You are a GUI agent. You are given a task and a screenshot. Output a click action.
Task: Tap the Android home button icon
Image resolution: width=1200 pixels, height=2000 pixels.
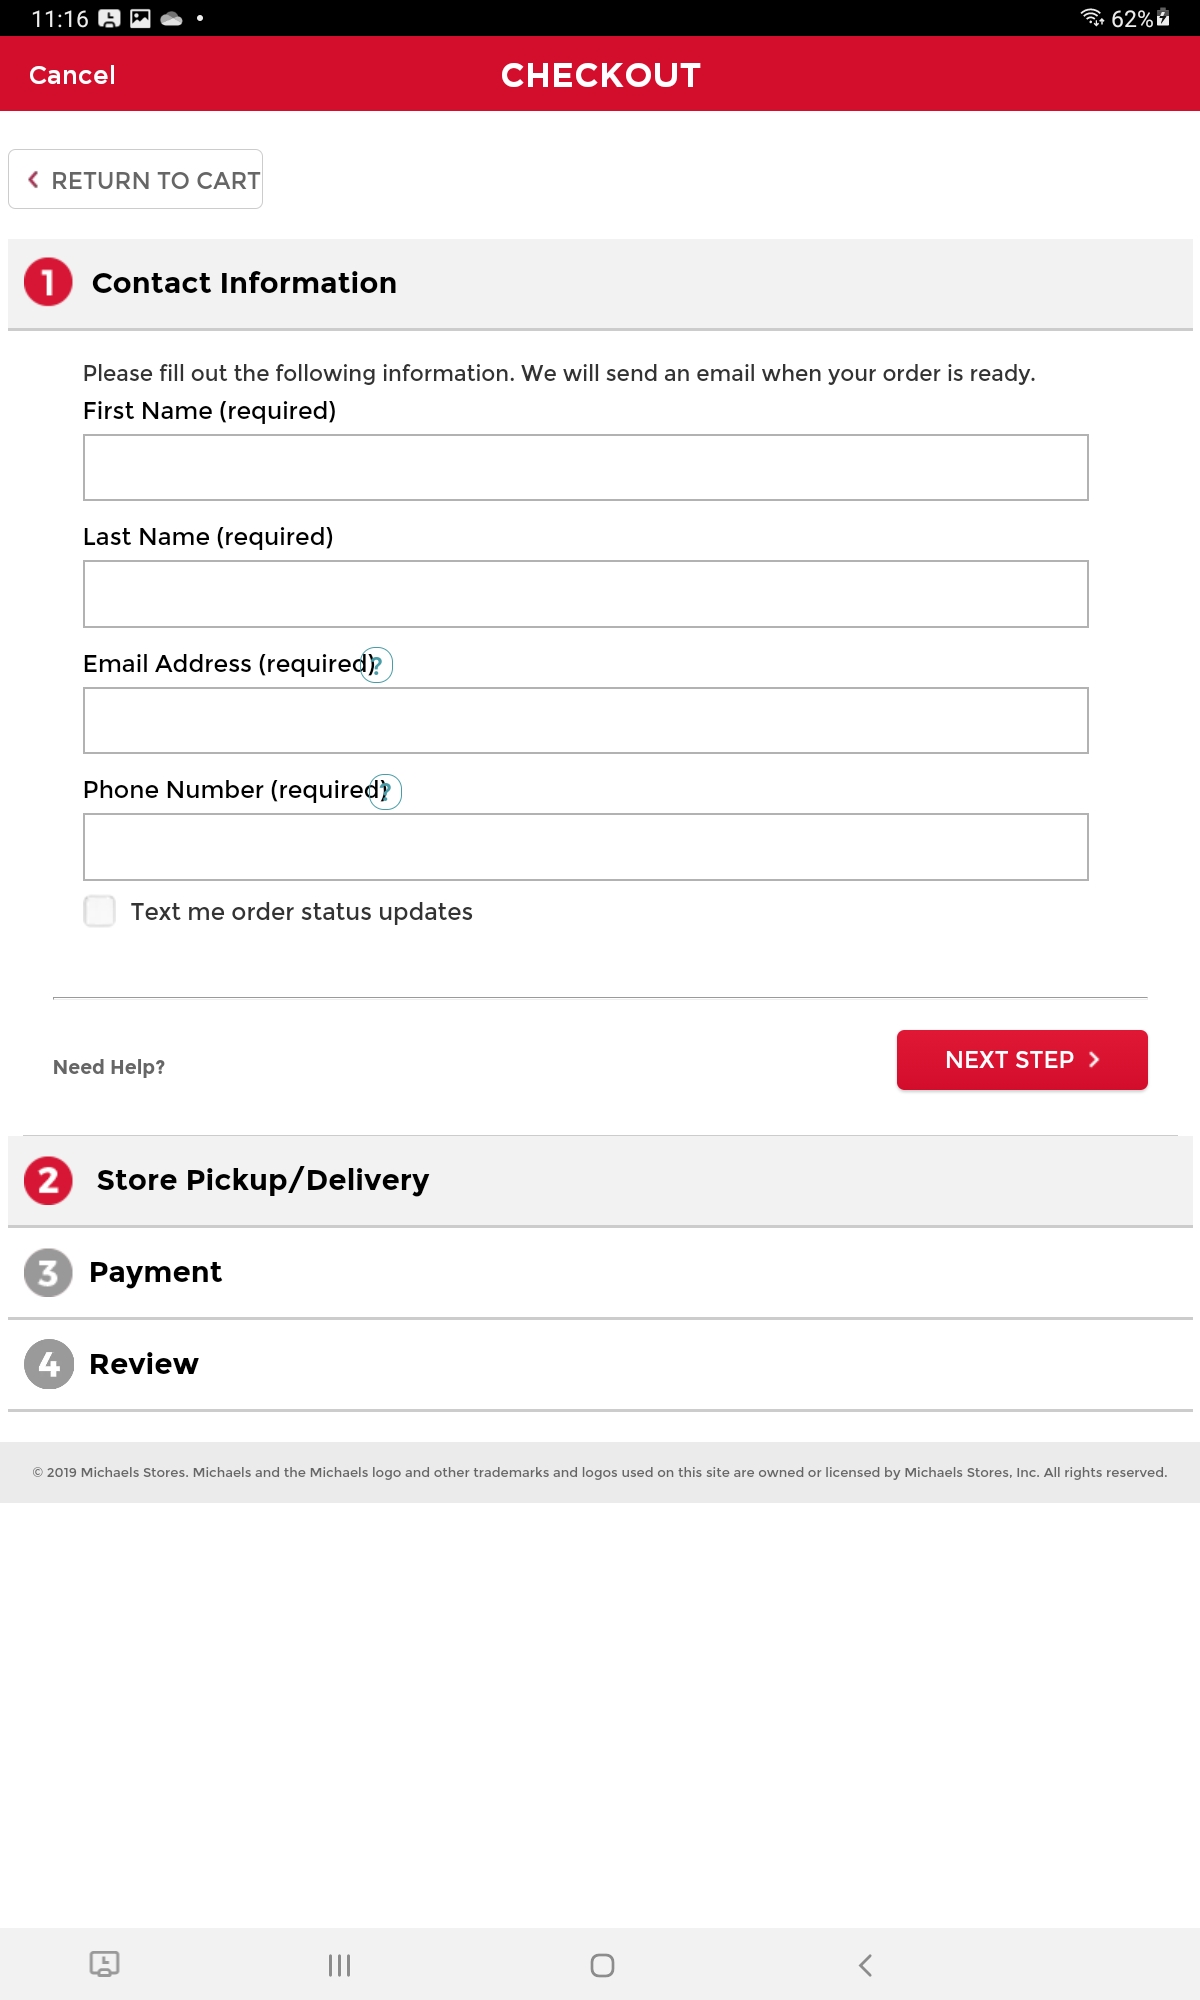pyautogui.click(x=602, y=1965)
